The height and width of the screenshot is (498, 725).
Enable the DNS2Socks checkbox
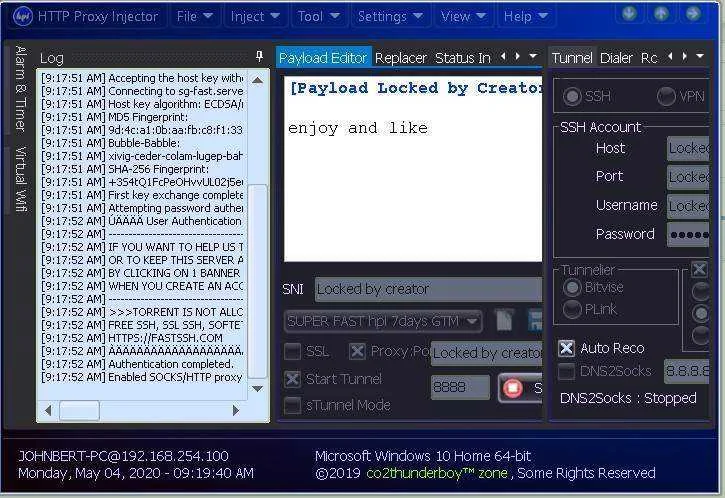566,371
